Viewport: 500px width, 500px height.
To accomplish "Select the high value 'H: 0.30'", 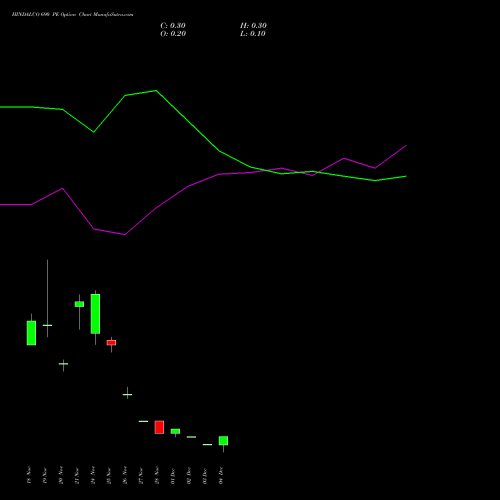I will (253, 26).
